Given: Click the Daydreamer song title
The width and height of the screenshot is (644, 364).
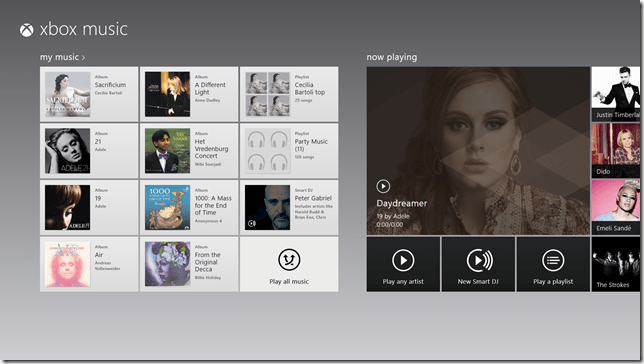Looking at the screenshot, I should [402, 203].
